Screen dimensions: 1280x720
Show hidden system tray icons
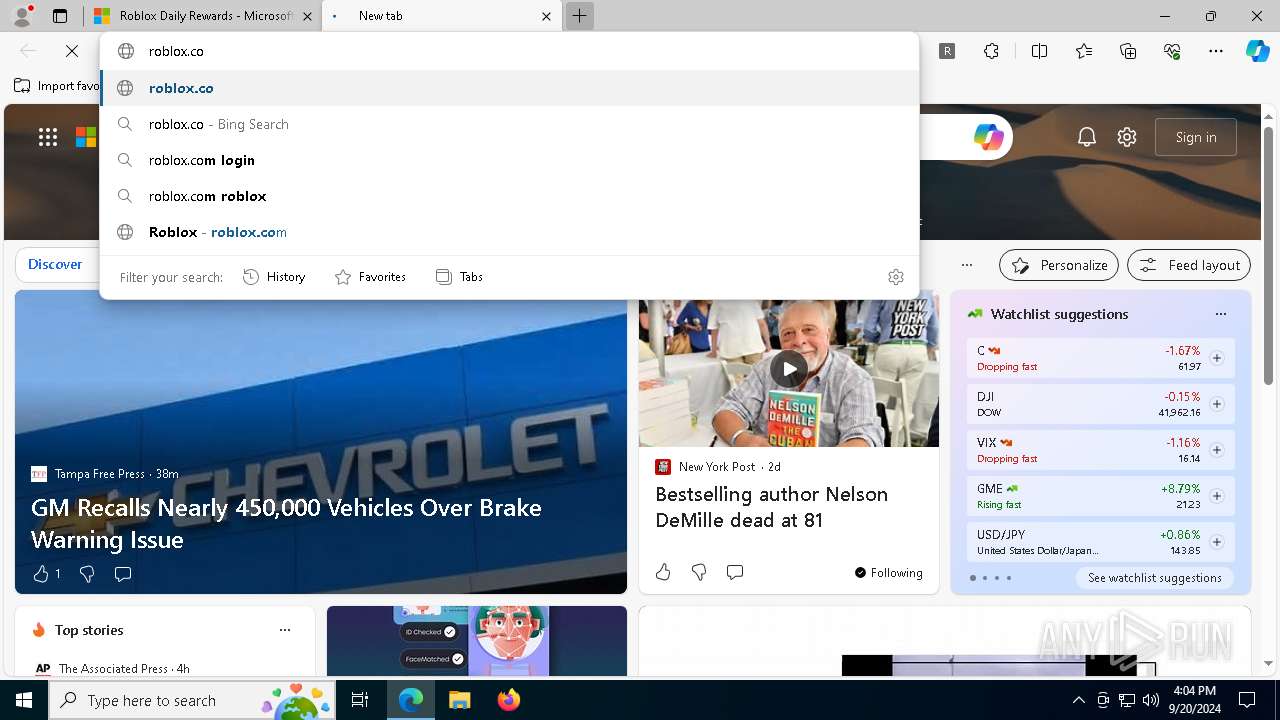1078,700
